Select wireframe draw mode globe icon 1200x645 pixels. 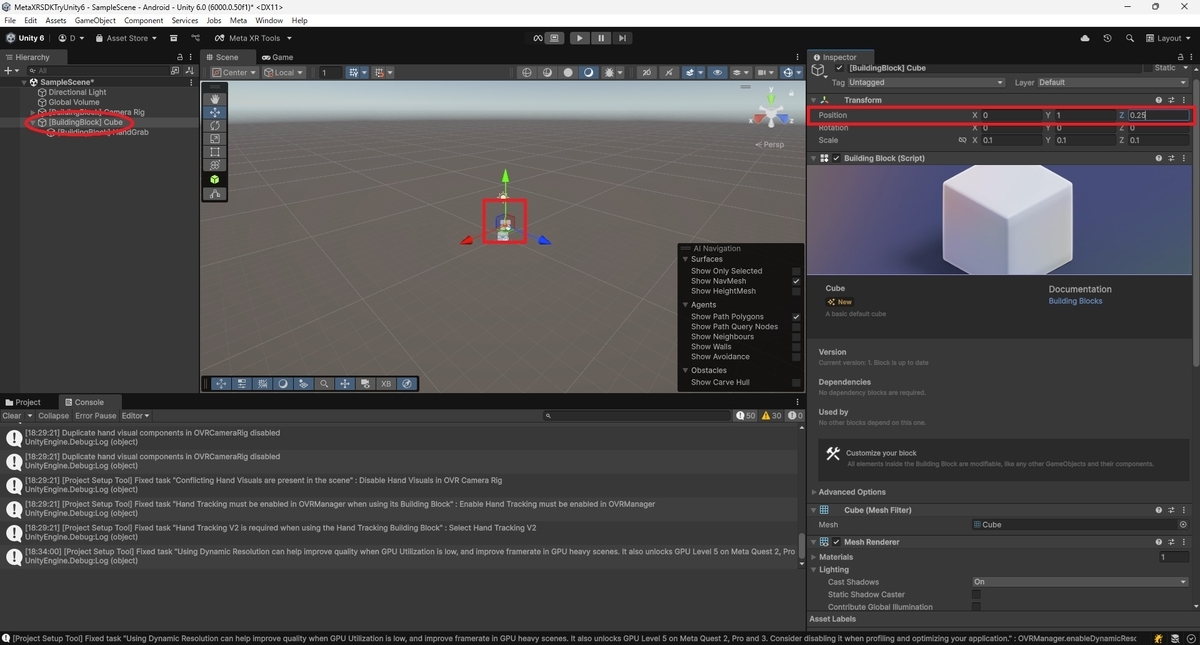(x=527, y=72)
